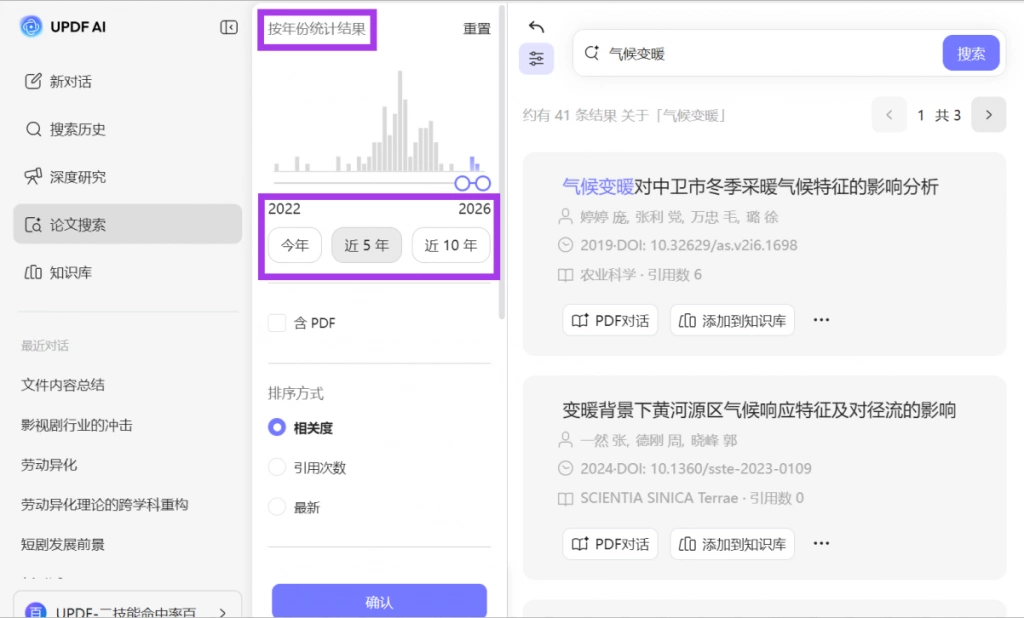The image size is (1024, 618).
Task: Collapse the sidebar with the panel icon
Action: coord(229,27)
